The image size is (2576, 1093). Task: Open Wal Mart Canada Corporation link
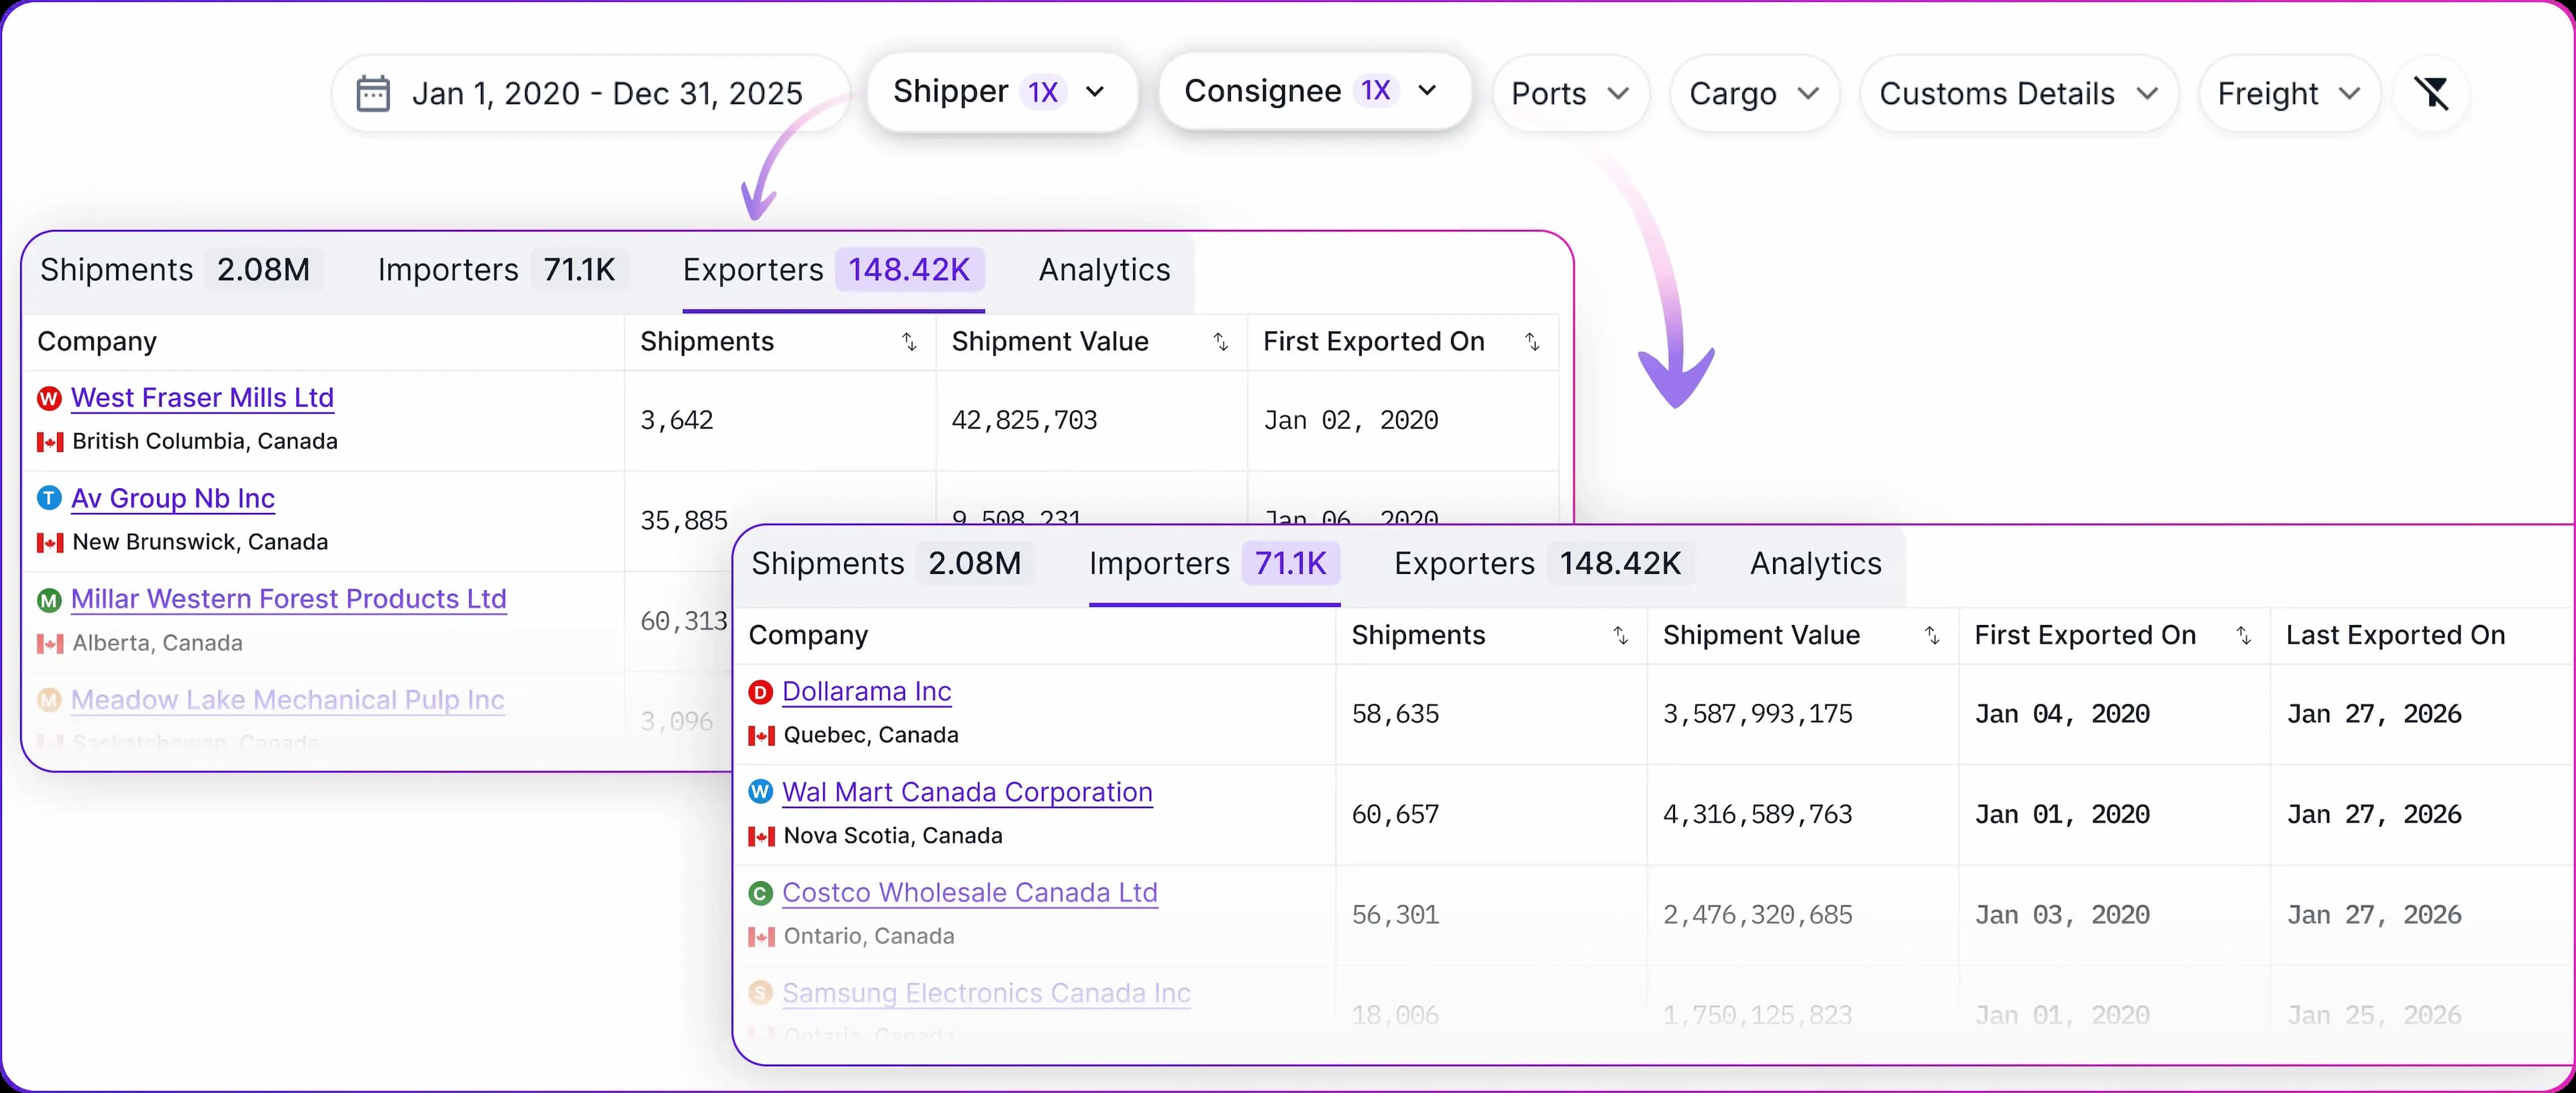pos(967,792)
